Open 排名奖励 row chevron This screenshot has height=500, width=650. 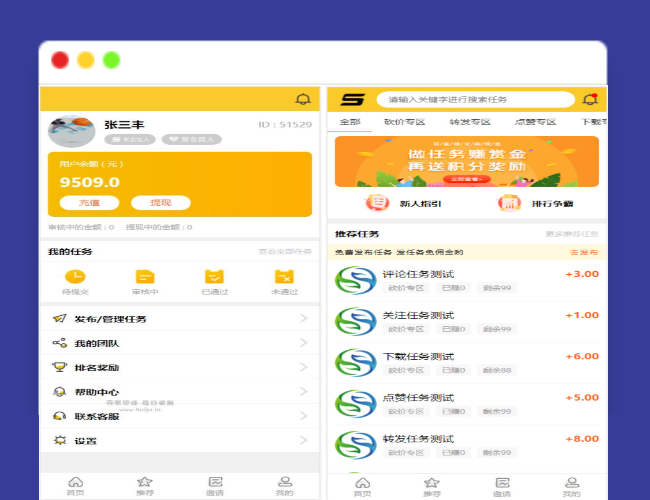pos(304,367)
